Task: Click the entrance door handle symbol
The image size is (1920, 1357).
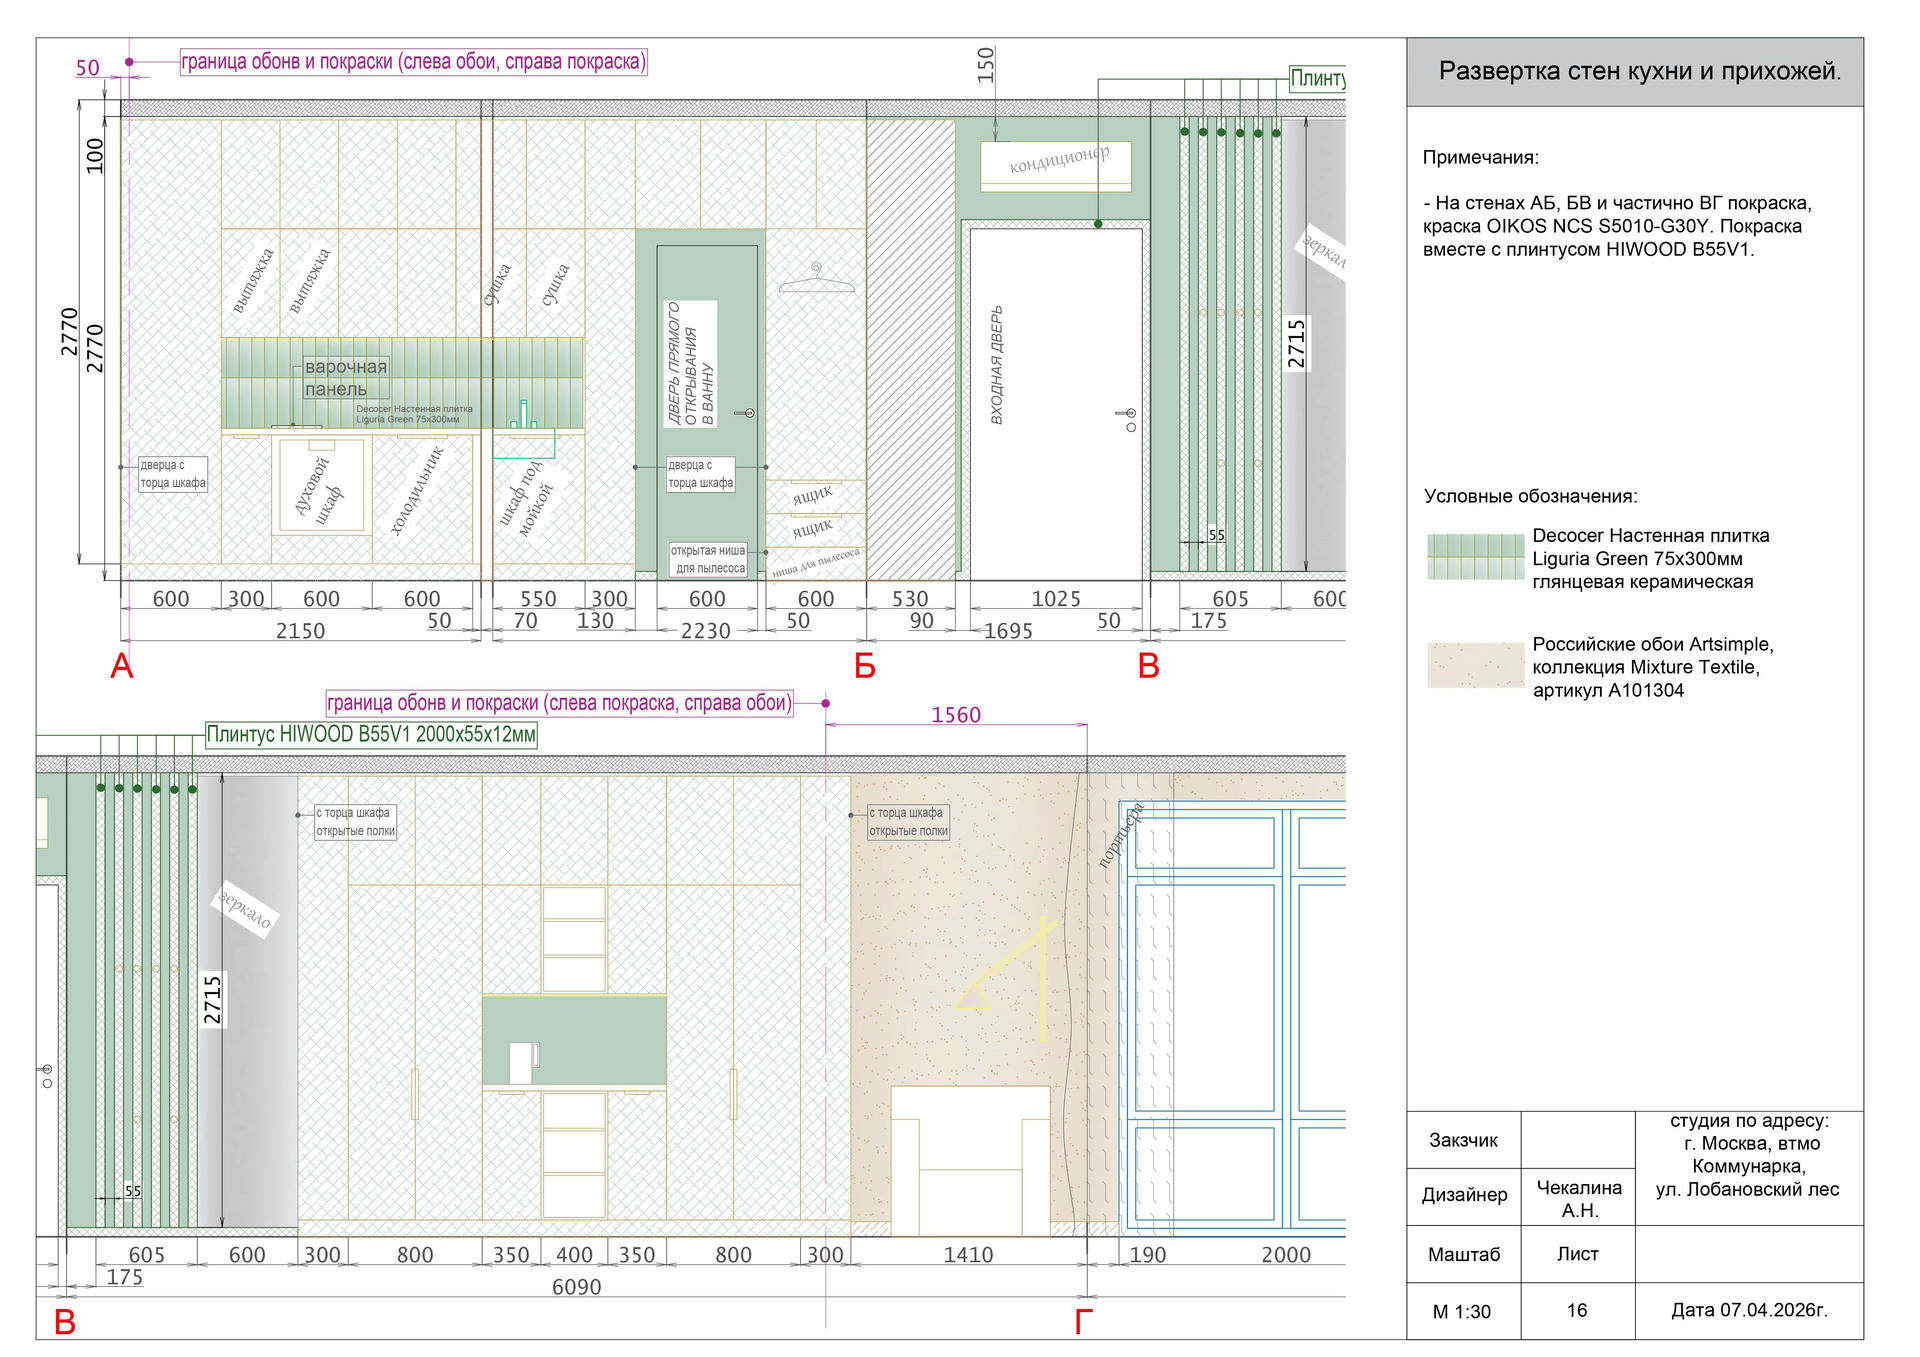Action: click(x=1129, y=414)
